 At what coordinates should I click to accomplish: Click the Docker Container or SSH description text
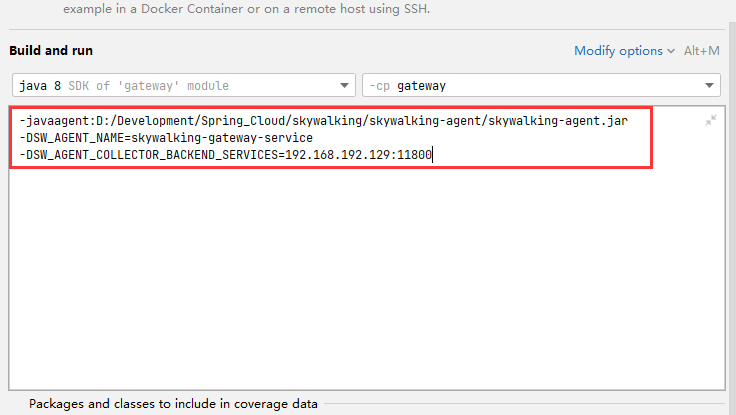(x=246, y=8)
